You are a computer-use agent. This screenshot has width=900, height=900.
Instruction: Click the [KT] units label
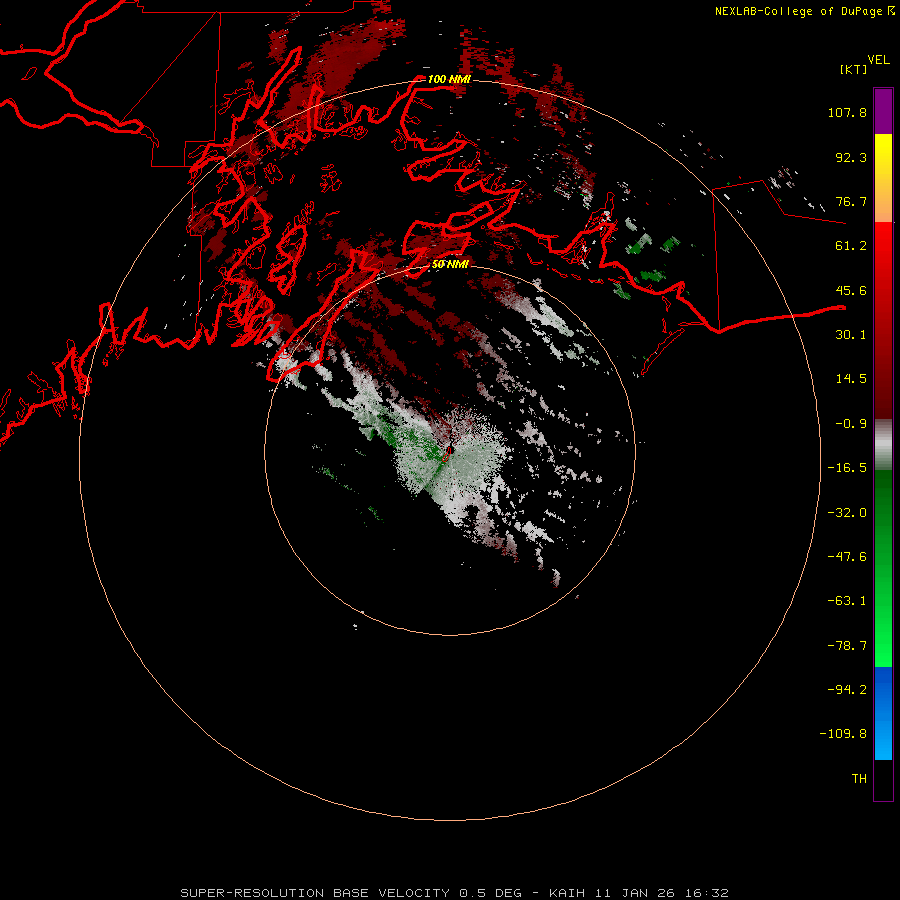pyautogui.click(x=854, y=69)
